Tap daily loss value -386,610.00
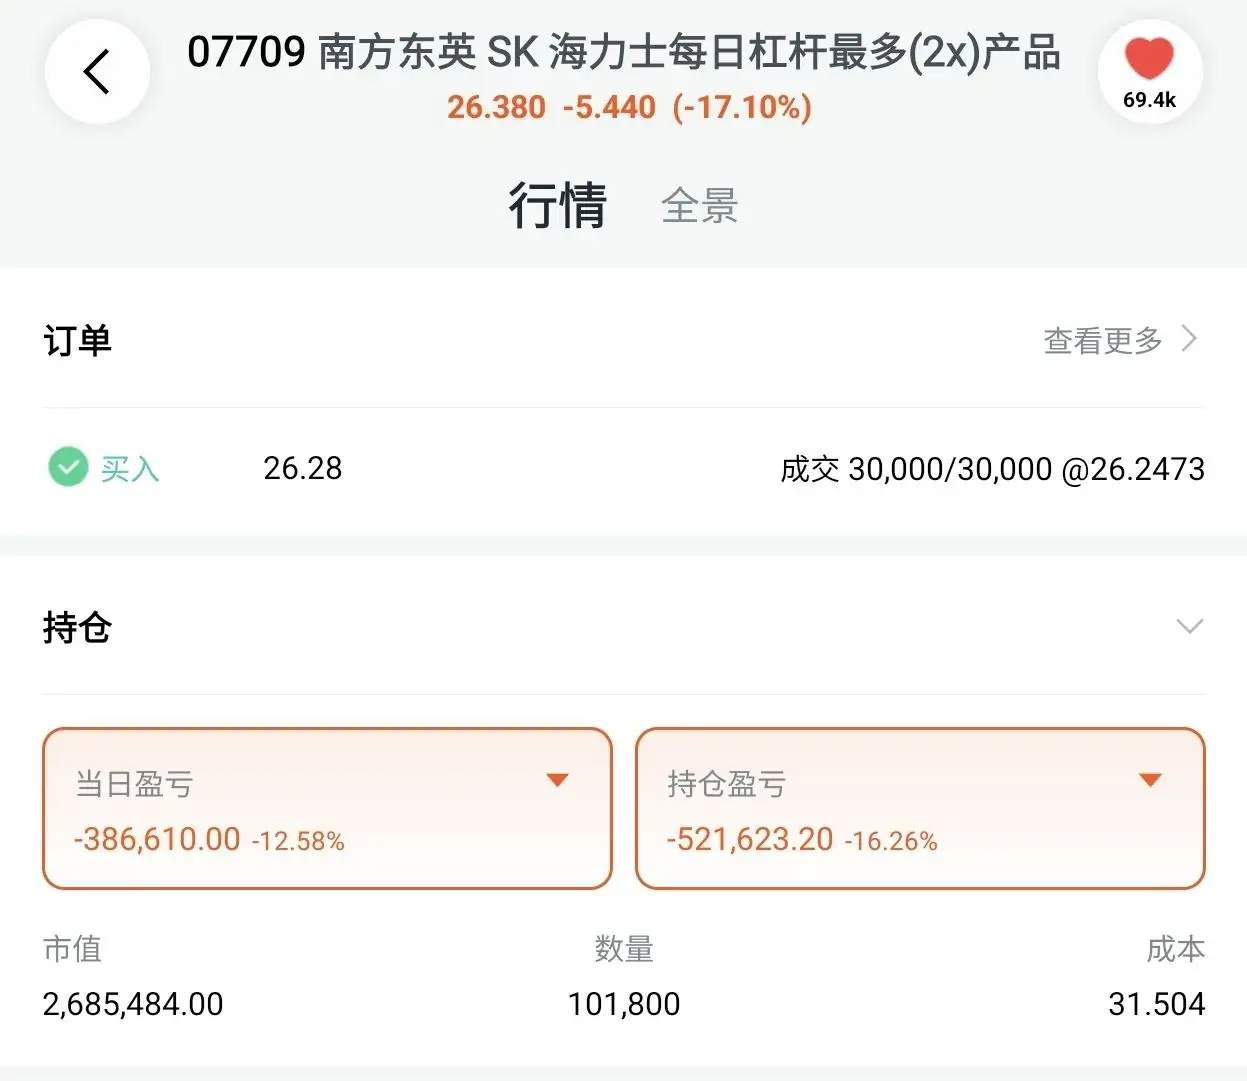 (157, 839)
